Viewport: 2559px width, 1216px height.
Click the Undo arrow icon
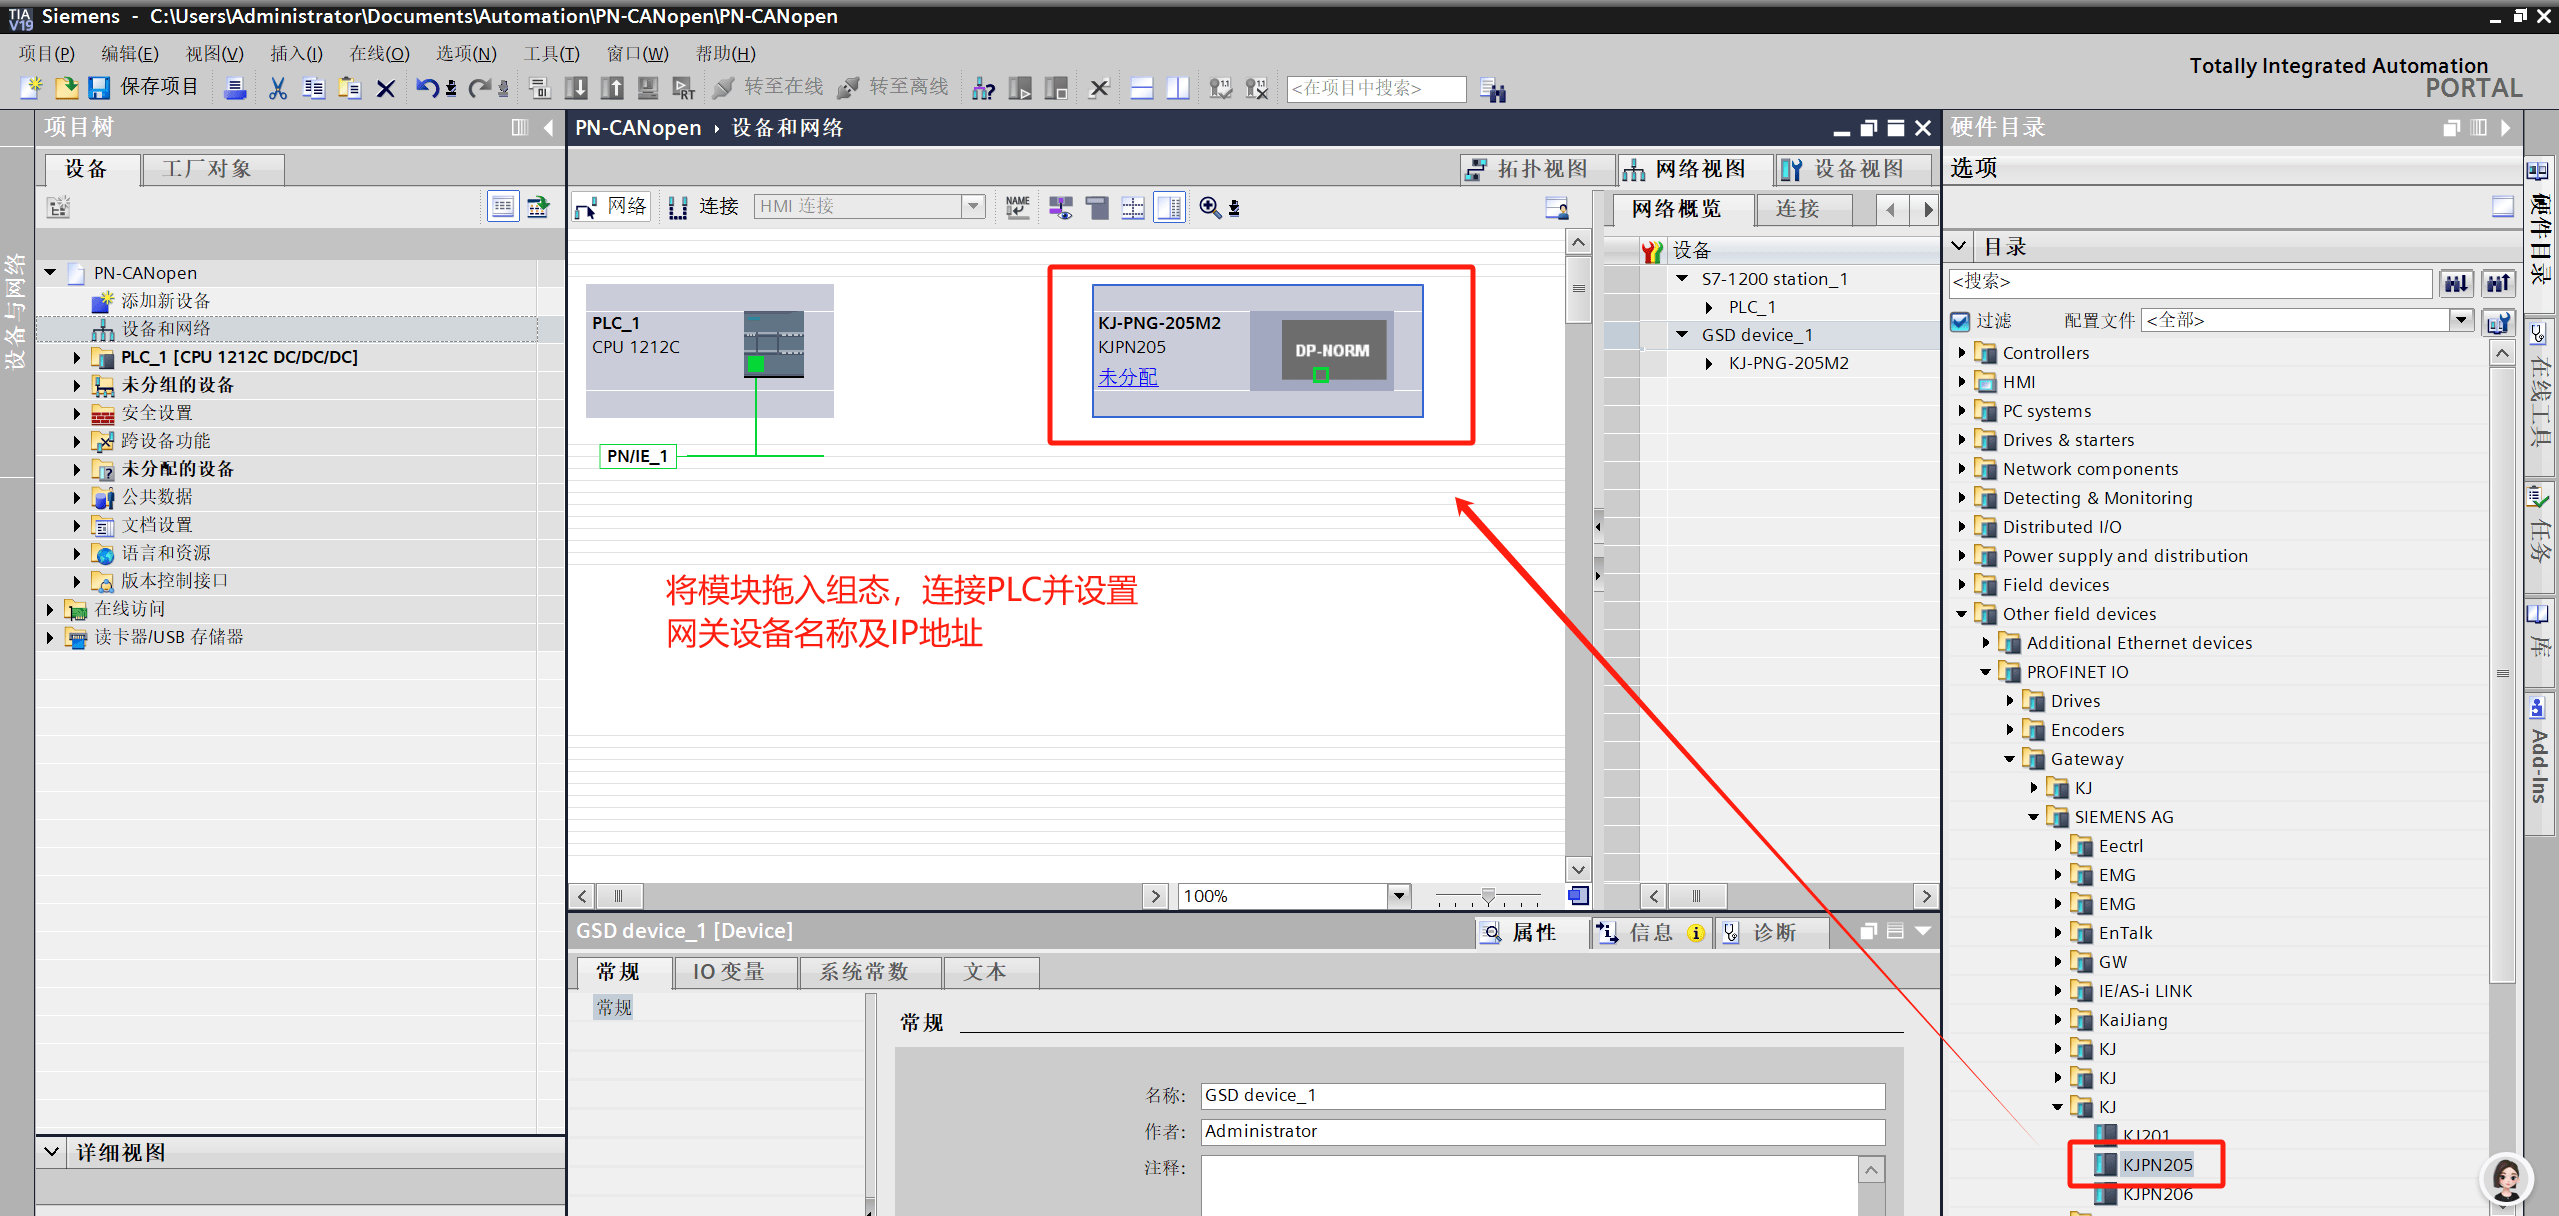pos(427,89)
